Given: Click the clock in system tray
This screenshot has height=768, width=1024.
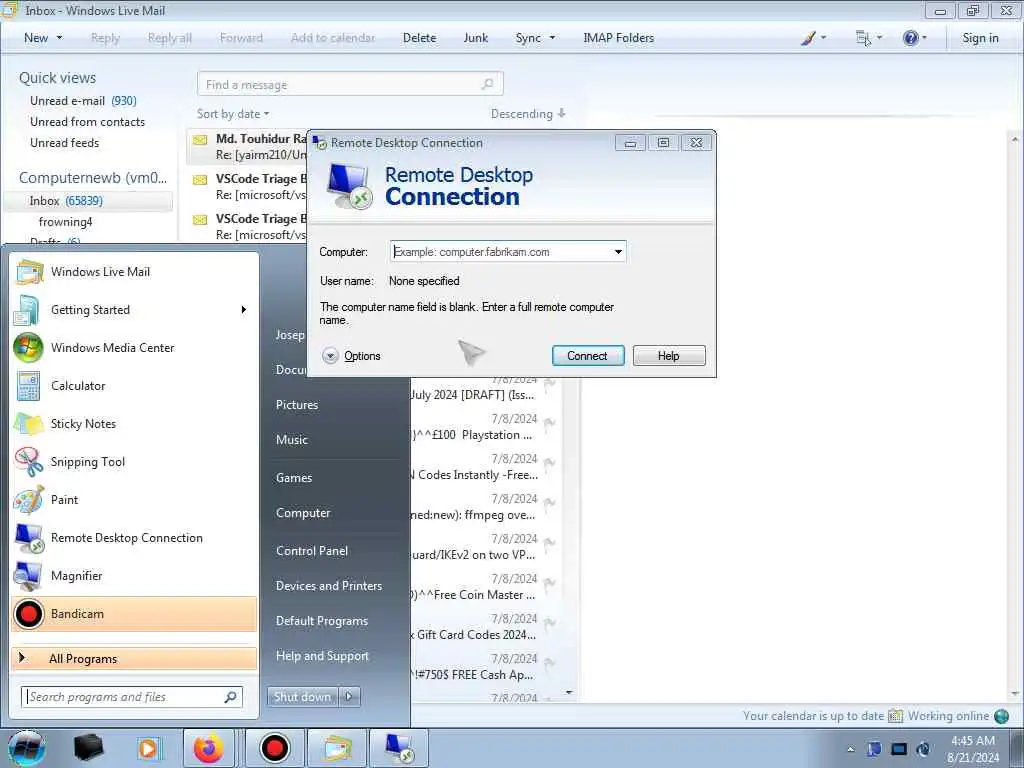Looking at the screenshot, I should [973, 749].
